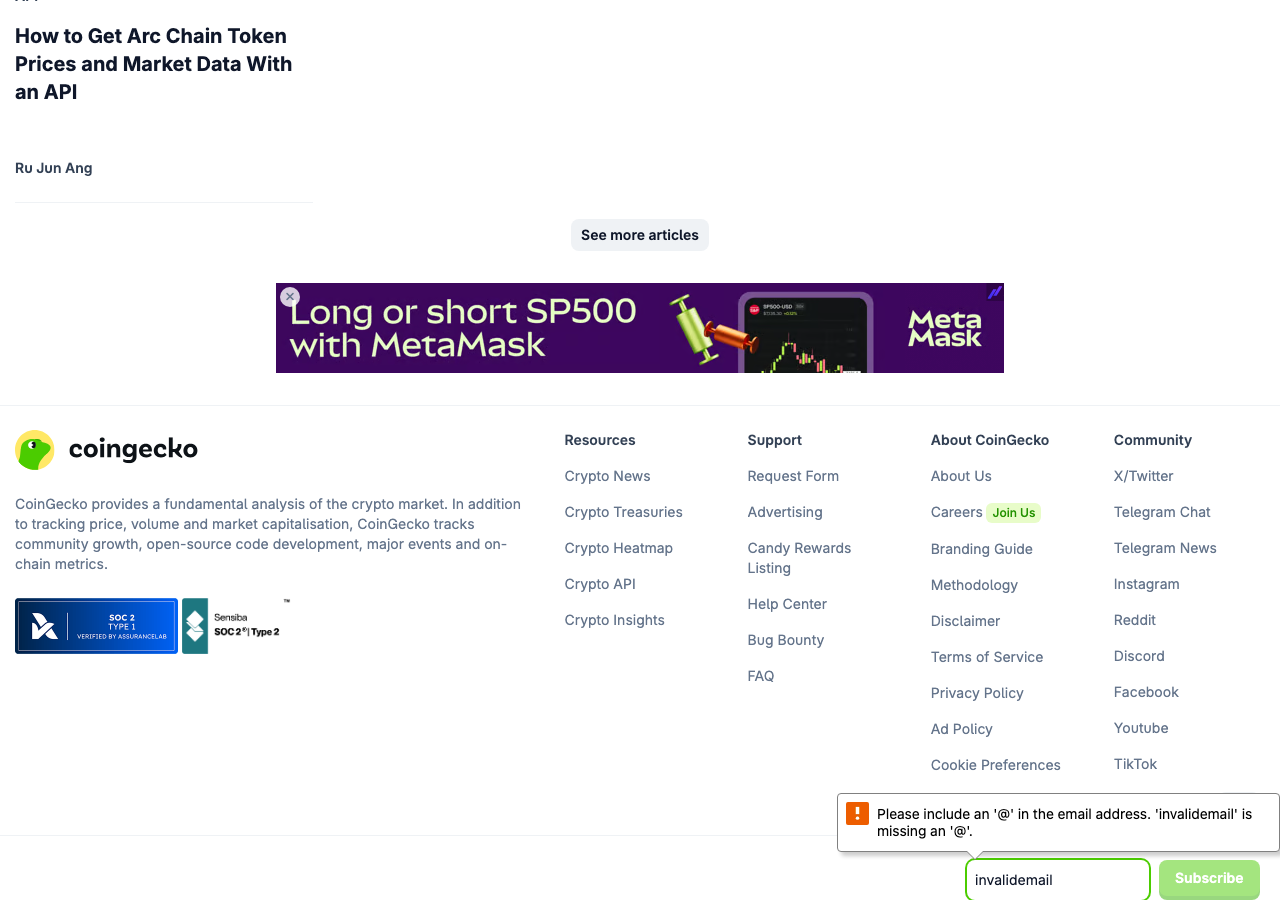The image size is (1280, 900).
Task: Join the Telegram Chat
Action: pyautogui.click(x=1162, y=512)
